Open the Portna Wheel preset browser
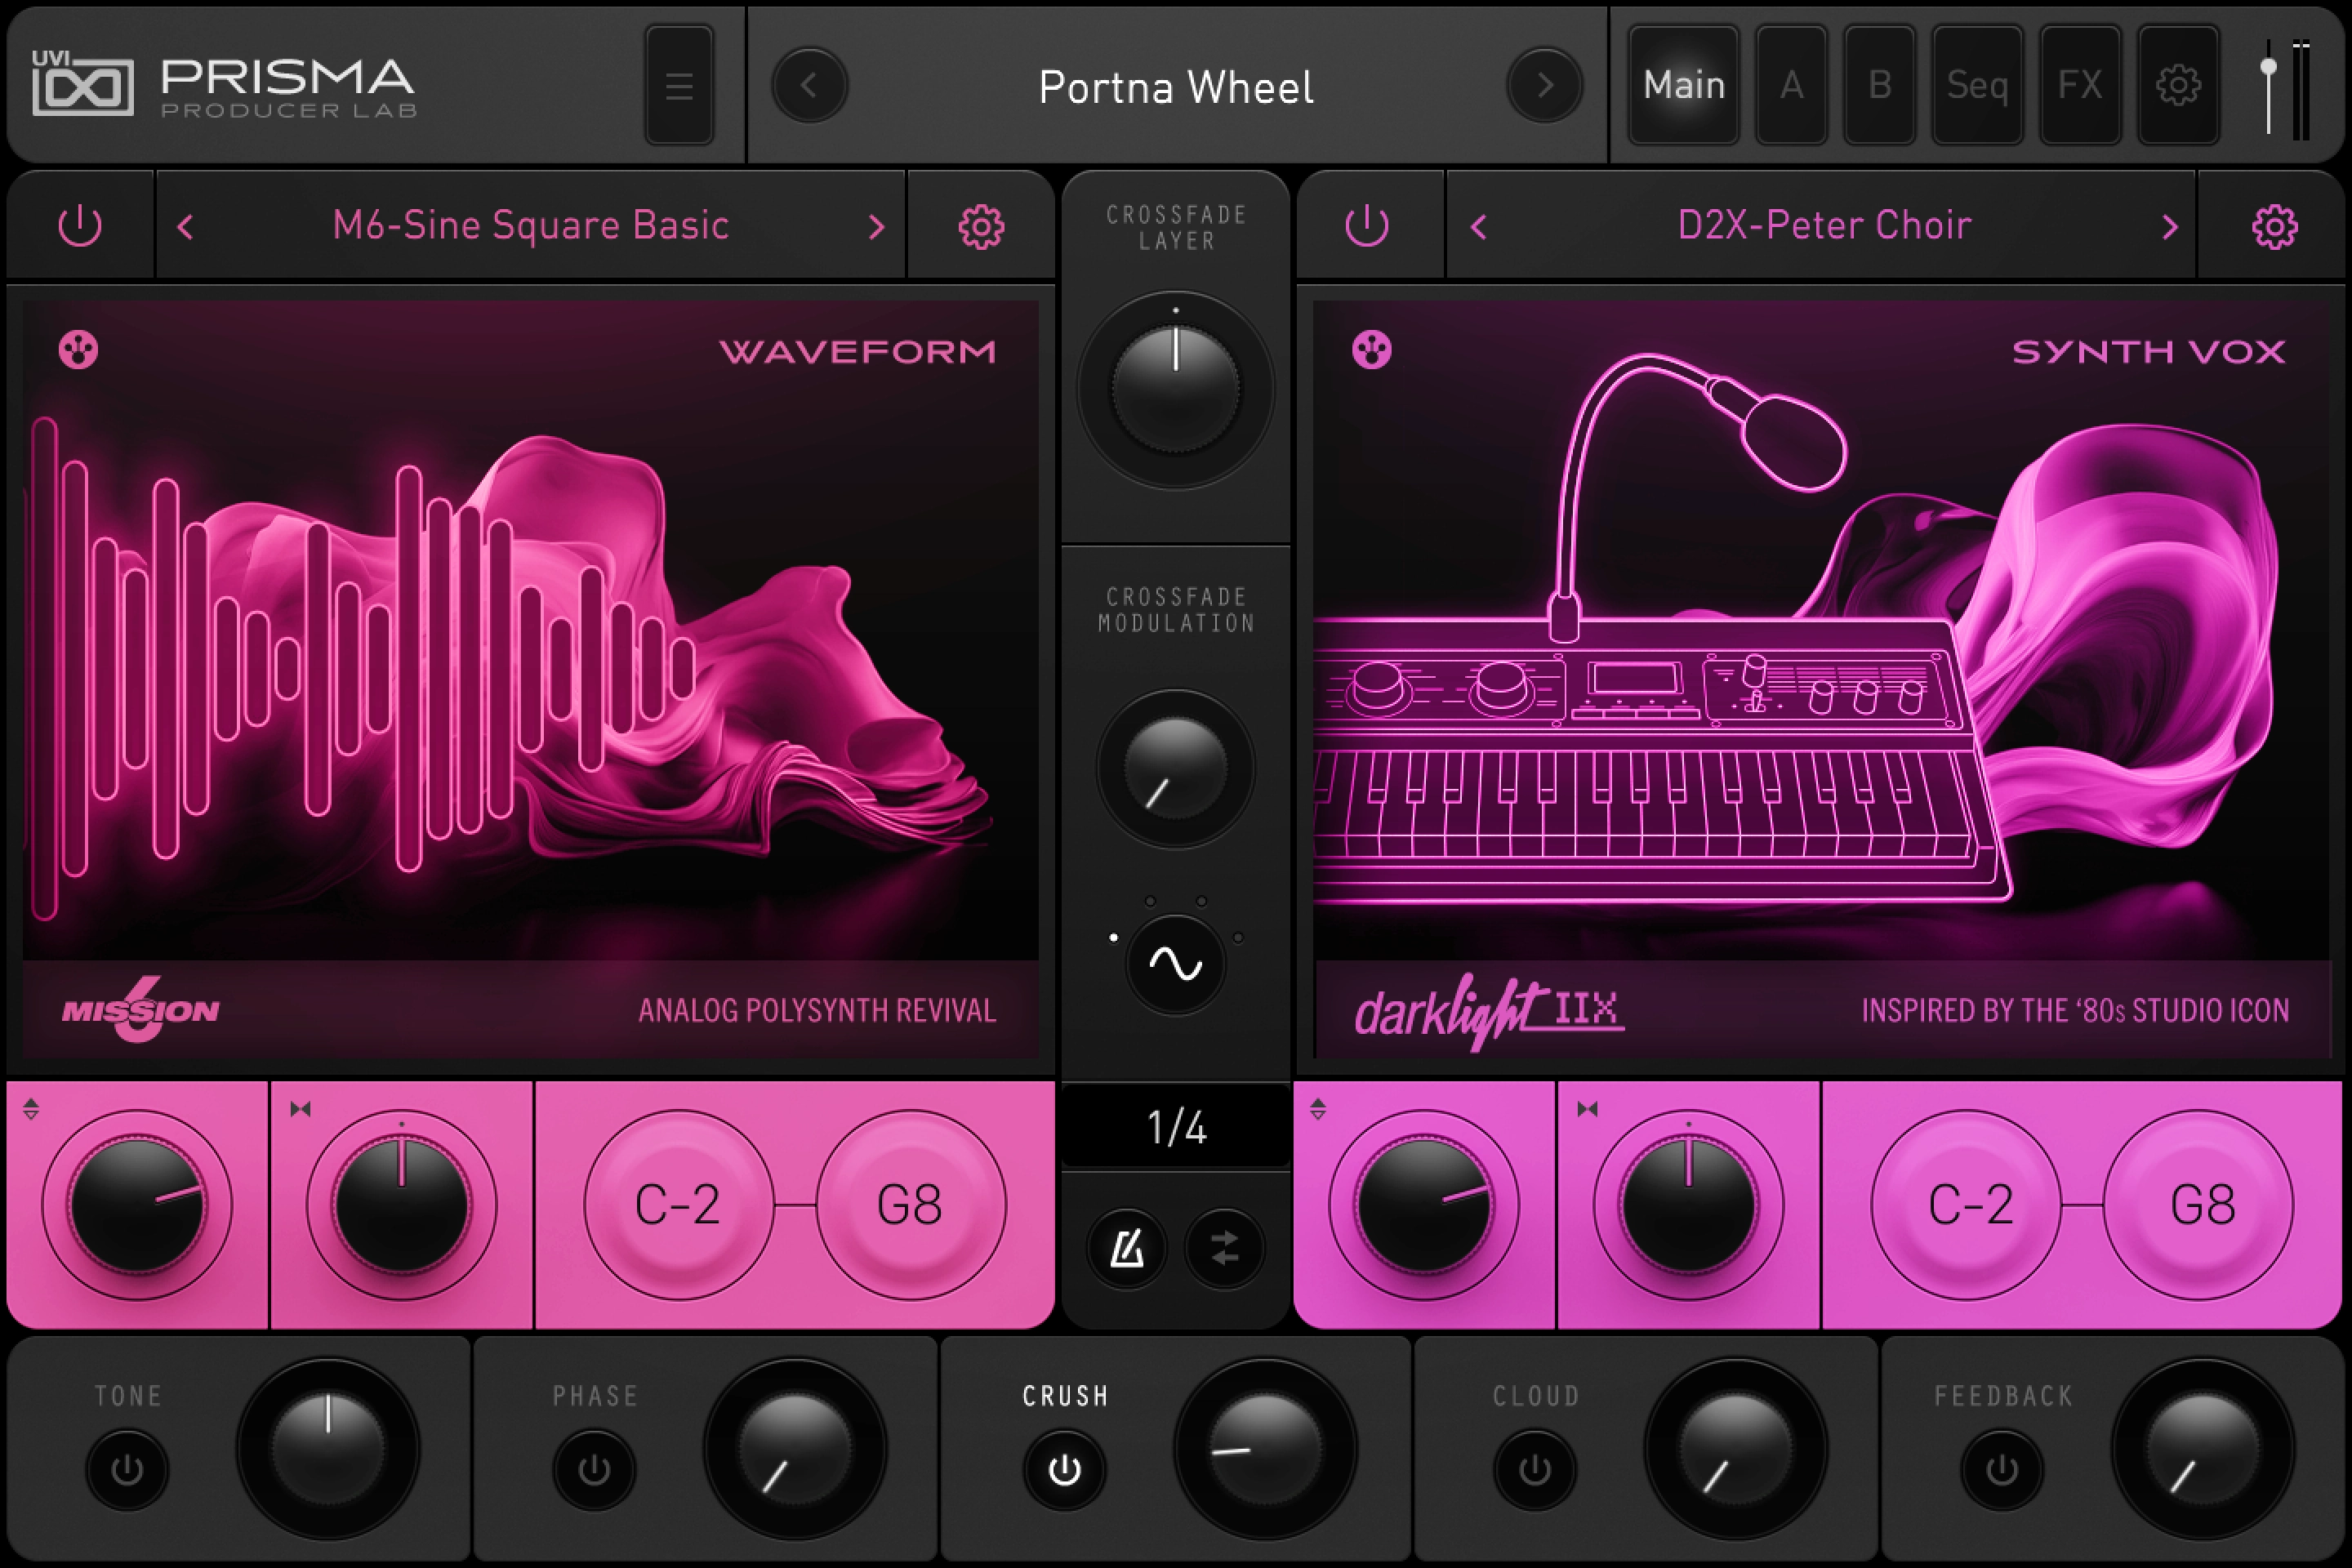Viewport: 2352px width, 1568px height. (x=1176, y=87)
